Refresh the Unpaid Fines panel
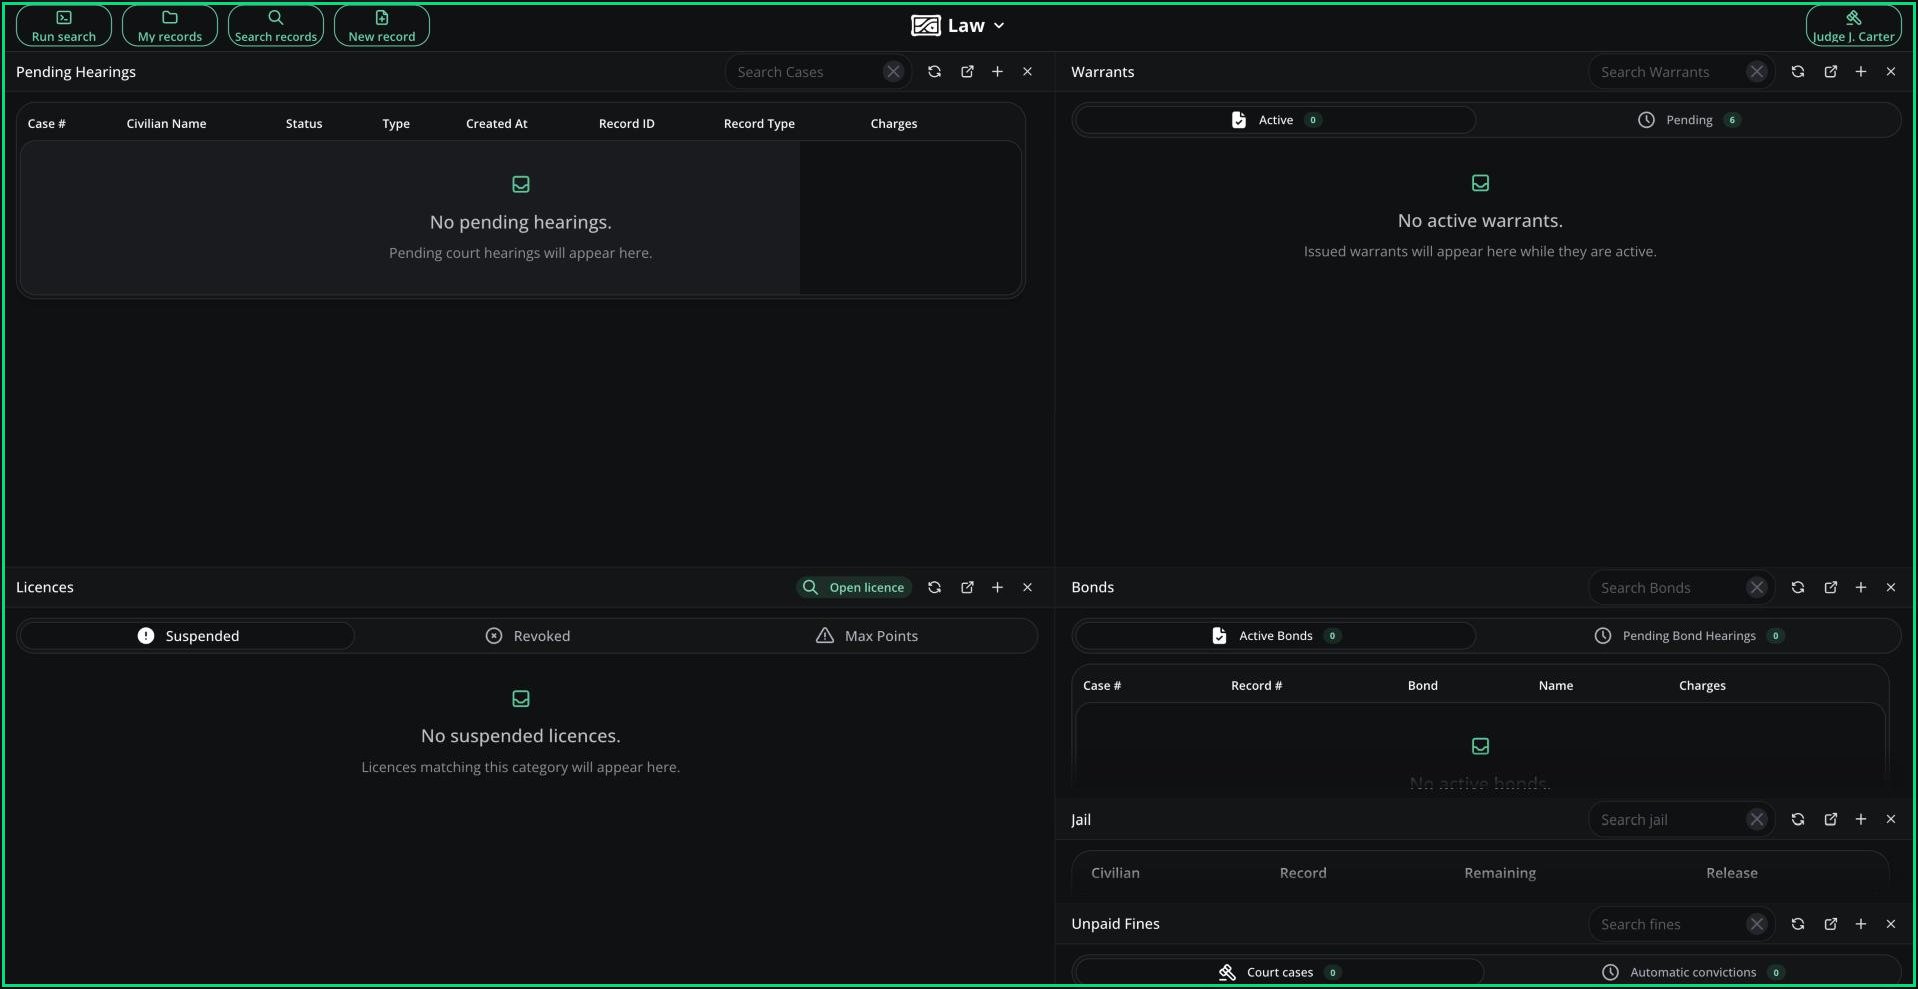This screenshot has width=1918, height=989. click(x=1798, y=925)
